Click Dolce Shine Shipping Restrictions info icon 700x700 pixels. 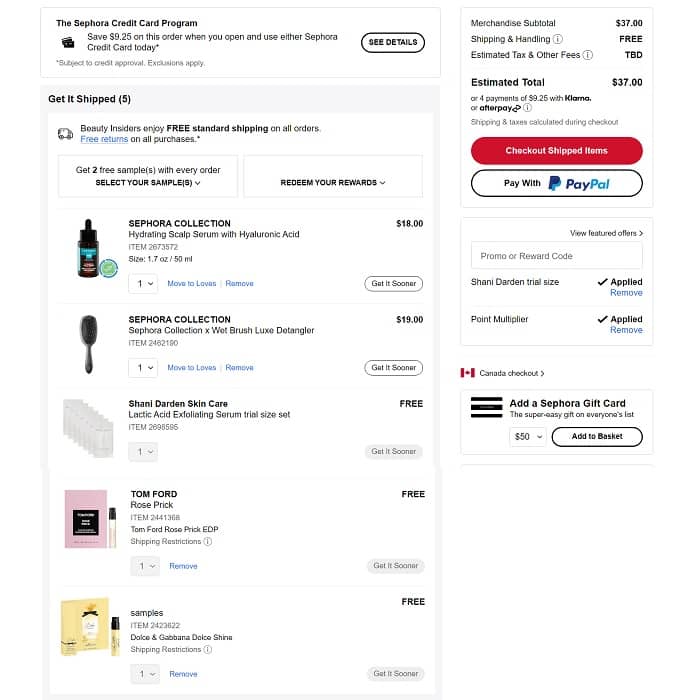pos(208,649)
